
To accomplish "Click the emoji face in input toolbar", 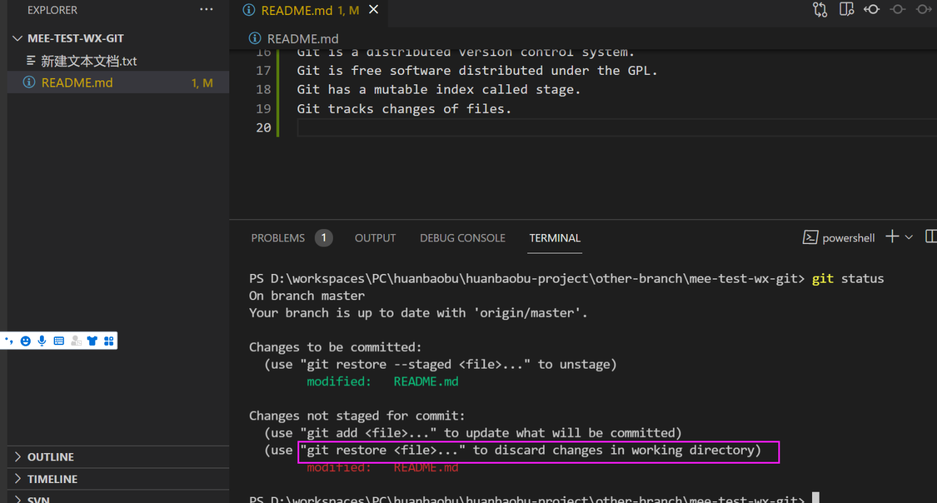I will click(25, 341).
